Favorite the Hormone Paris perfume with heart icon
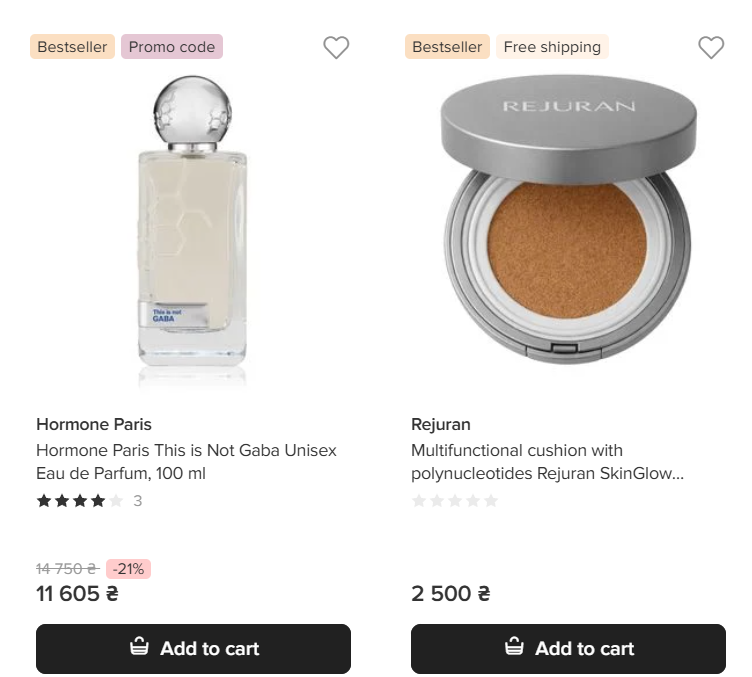752x677 pixels. pos(336,47)
